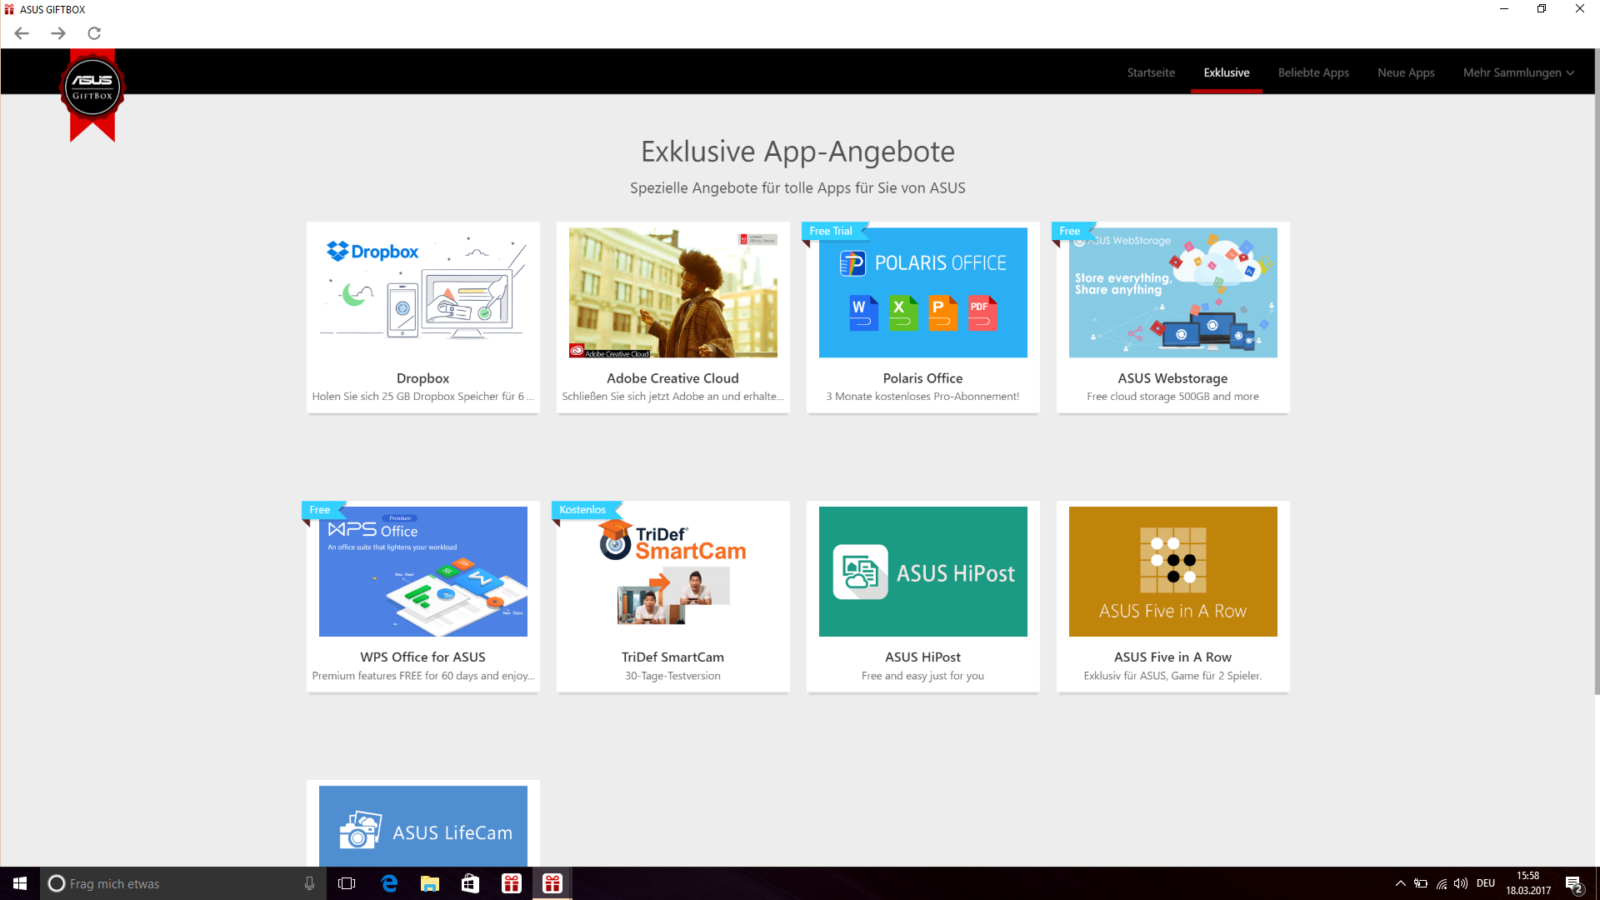
Task: Switch to the Startseite tab
Action: click(1151, 72)
